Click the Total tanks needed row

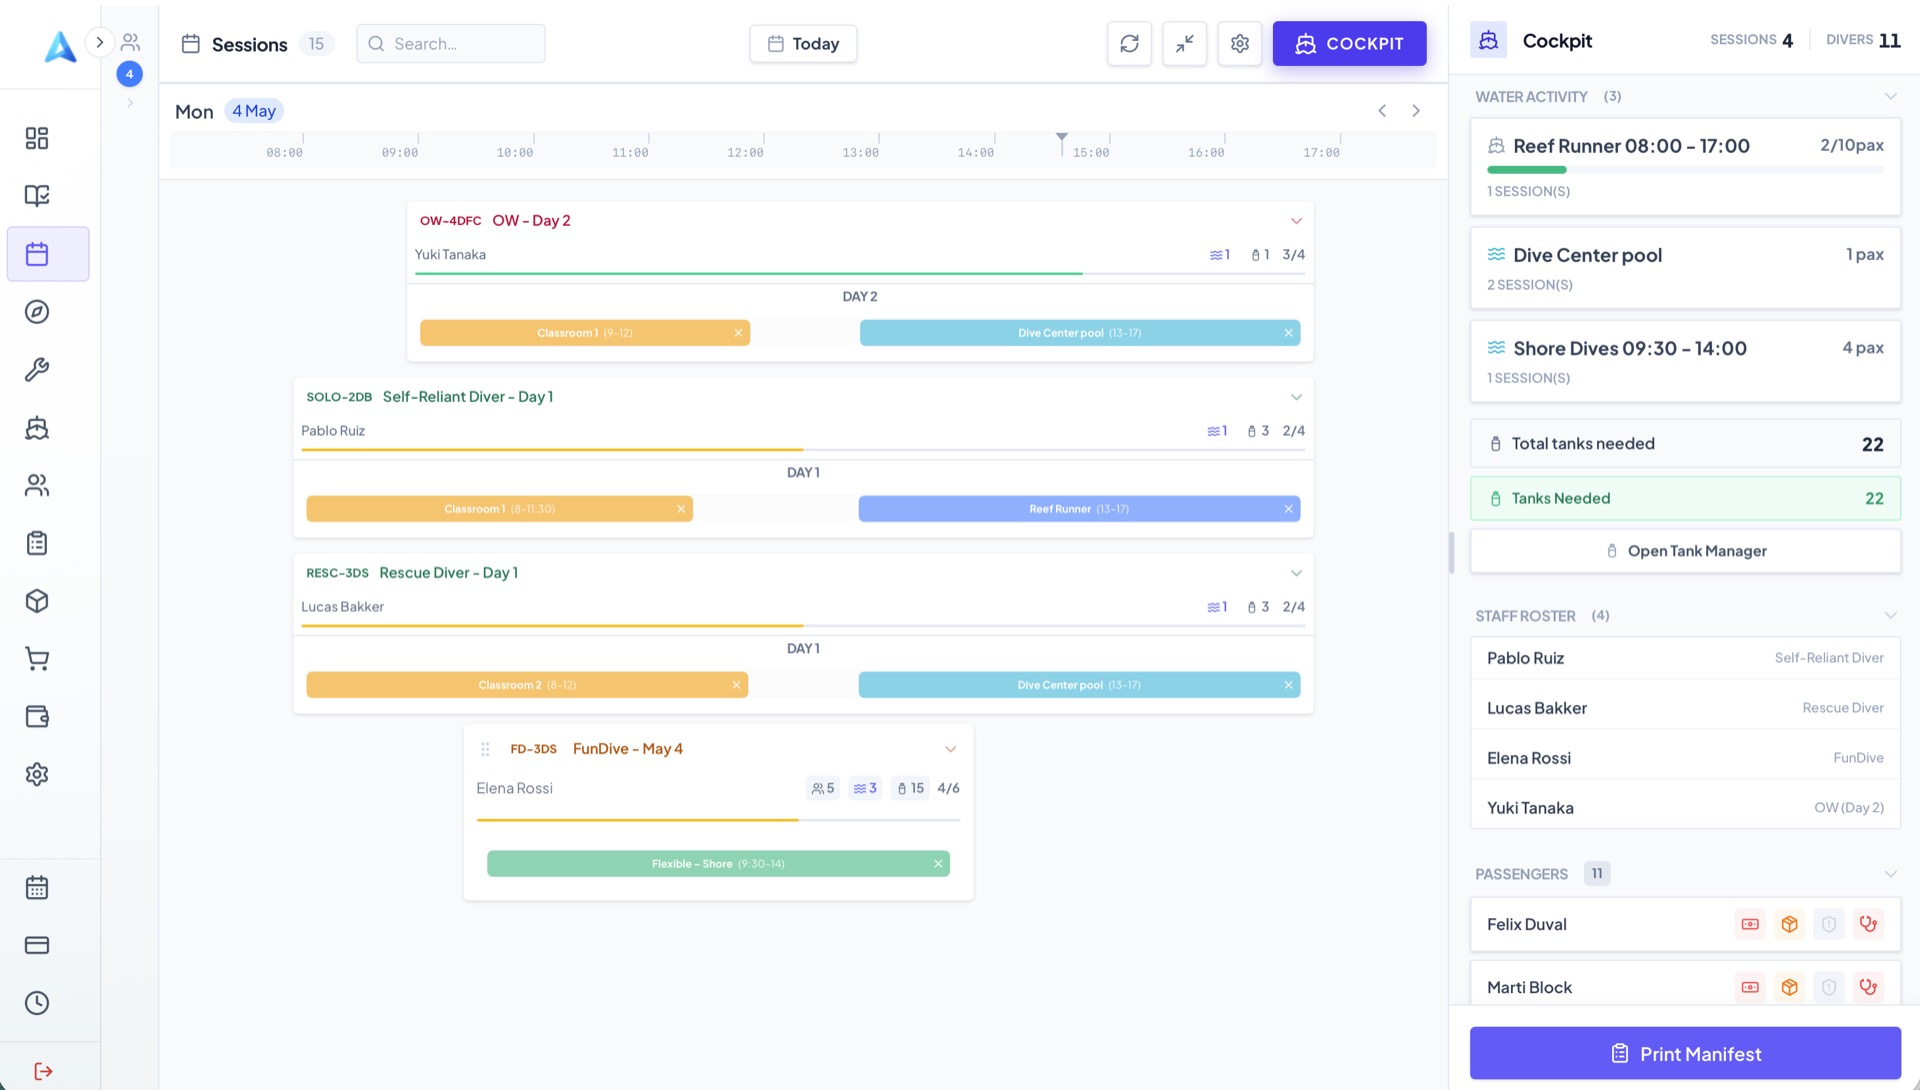pos(1685,444)
